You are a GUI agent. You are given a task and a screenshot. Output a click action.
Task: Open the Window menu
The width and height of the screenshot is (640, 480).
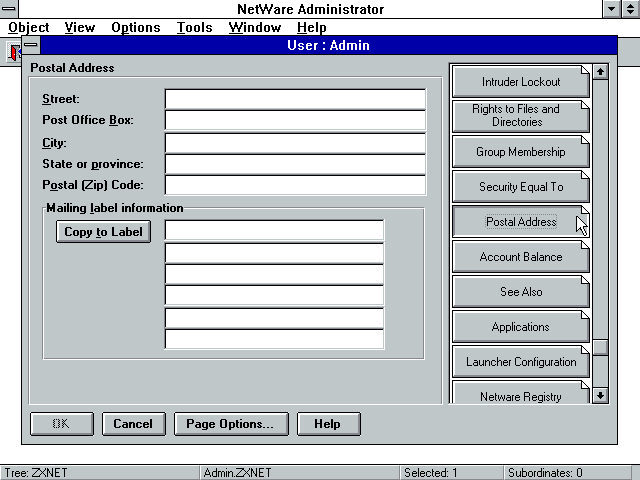255,28
